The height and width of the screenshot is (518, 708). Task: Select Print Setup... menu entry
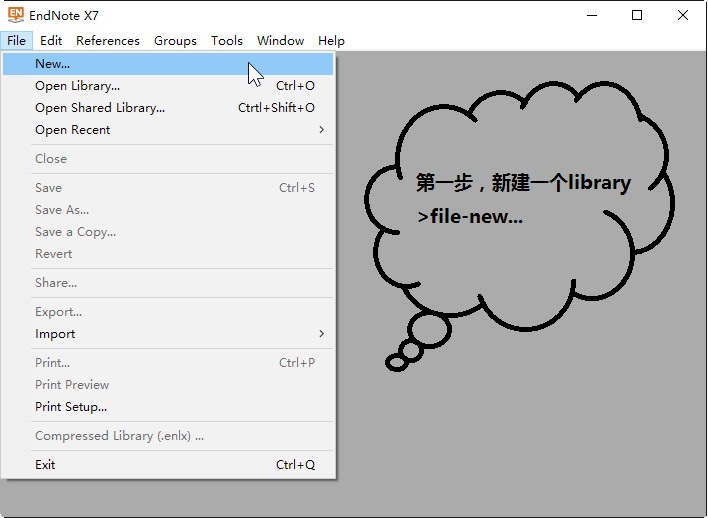(168, 407)
